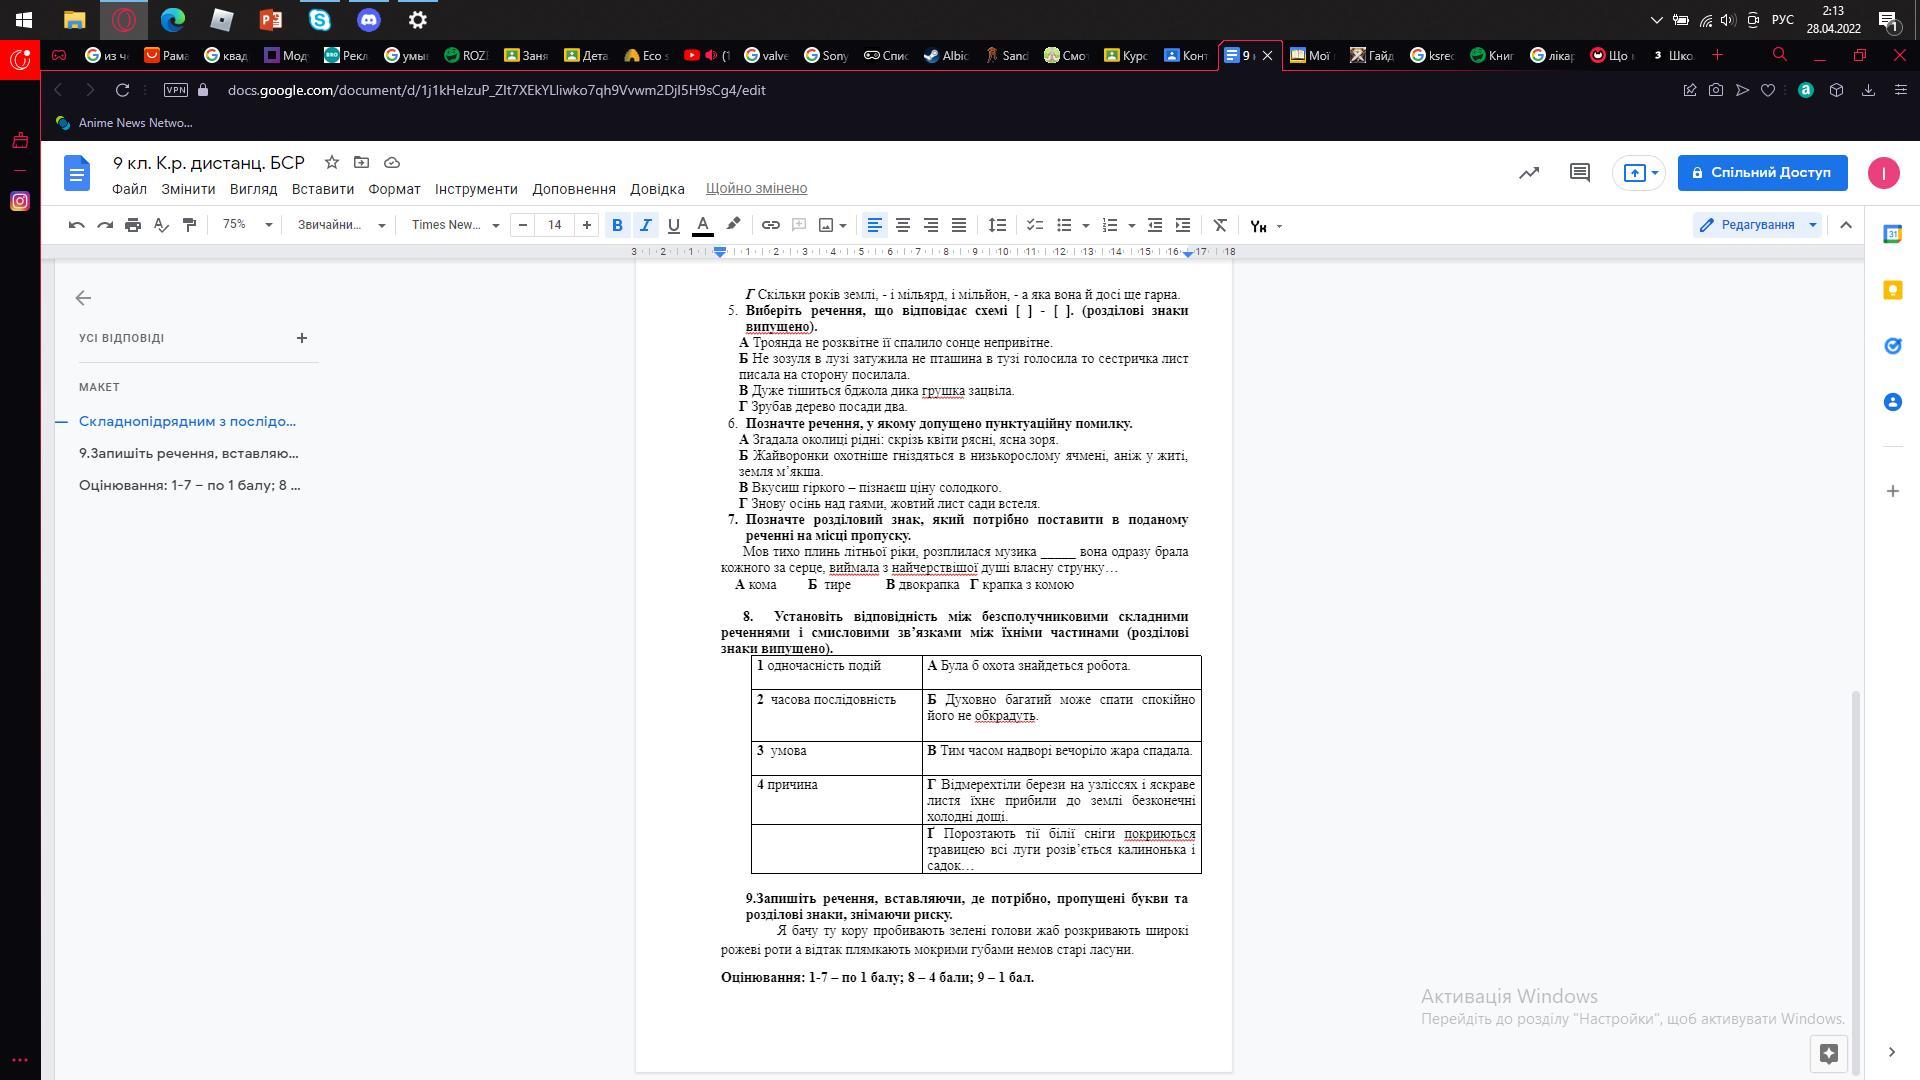Click the Спільний Доступ button

pos(1761,173)
